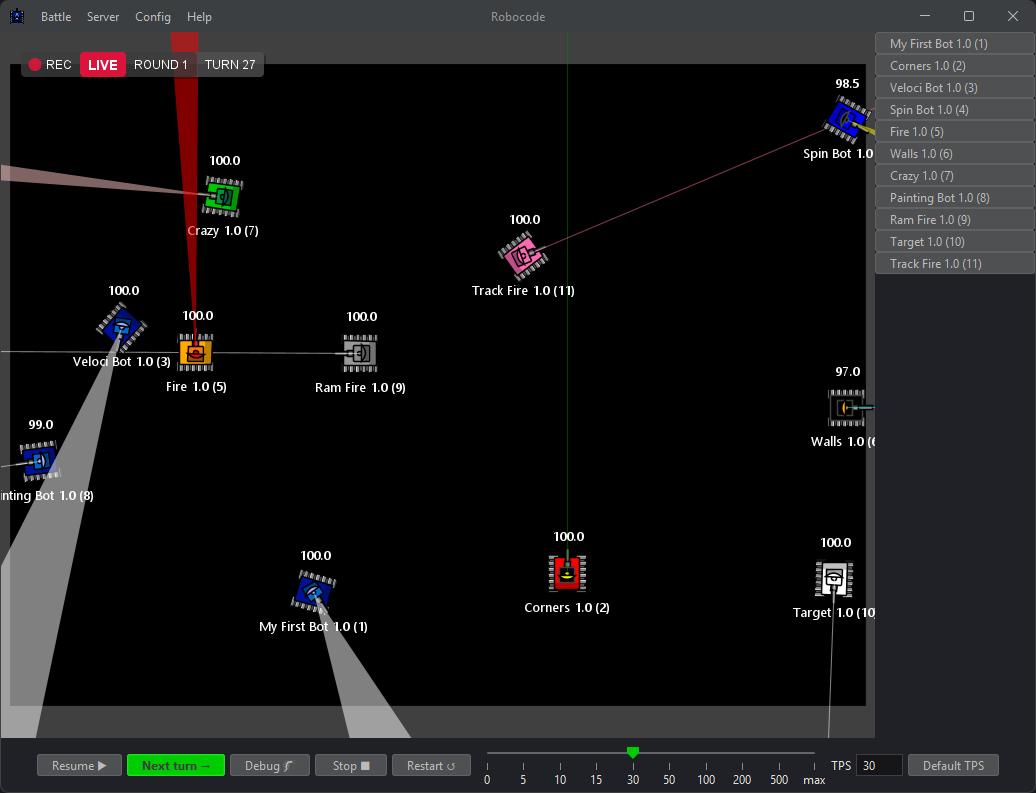
Task: Open Painting Bot 1.0 (8) from bot list
Action: point(955,198)
